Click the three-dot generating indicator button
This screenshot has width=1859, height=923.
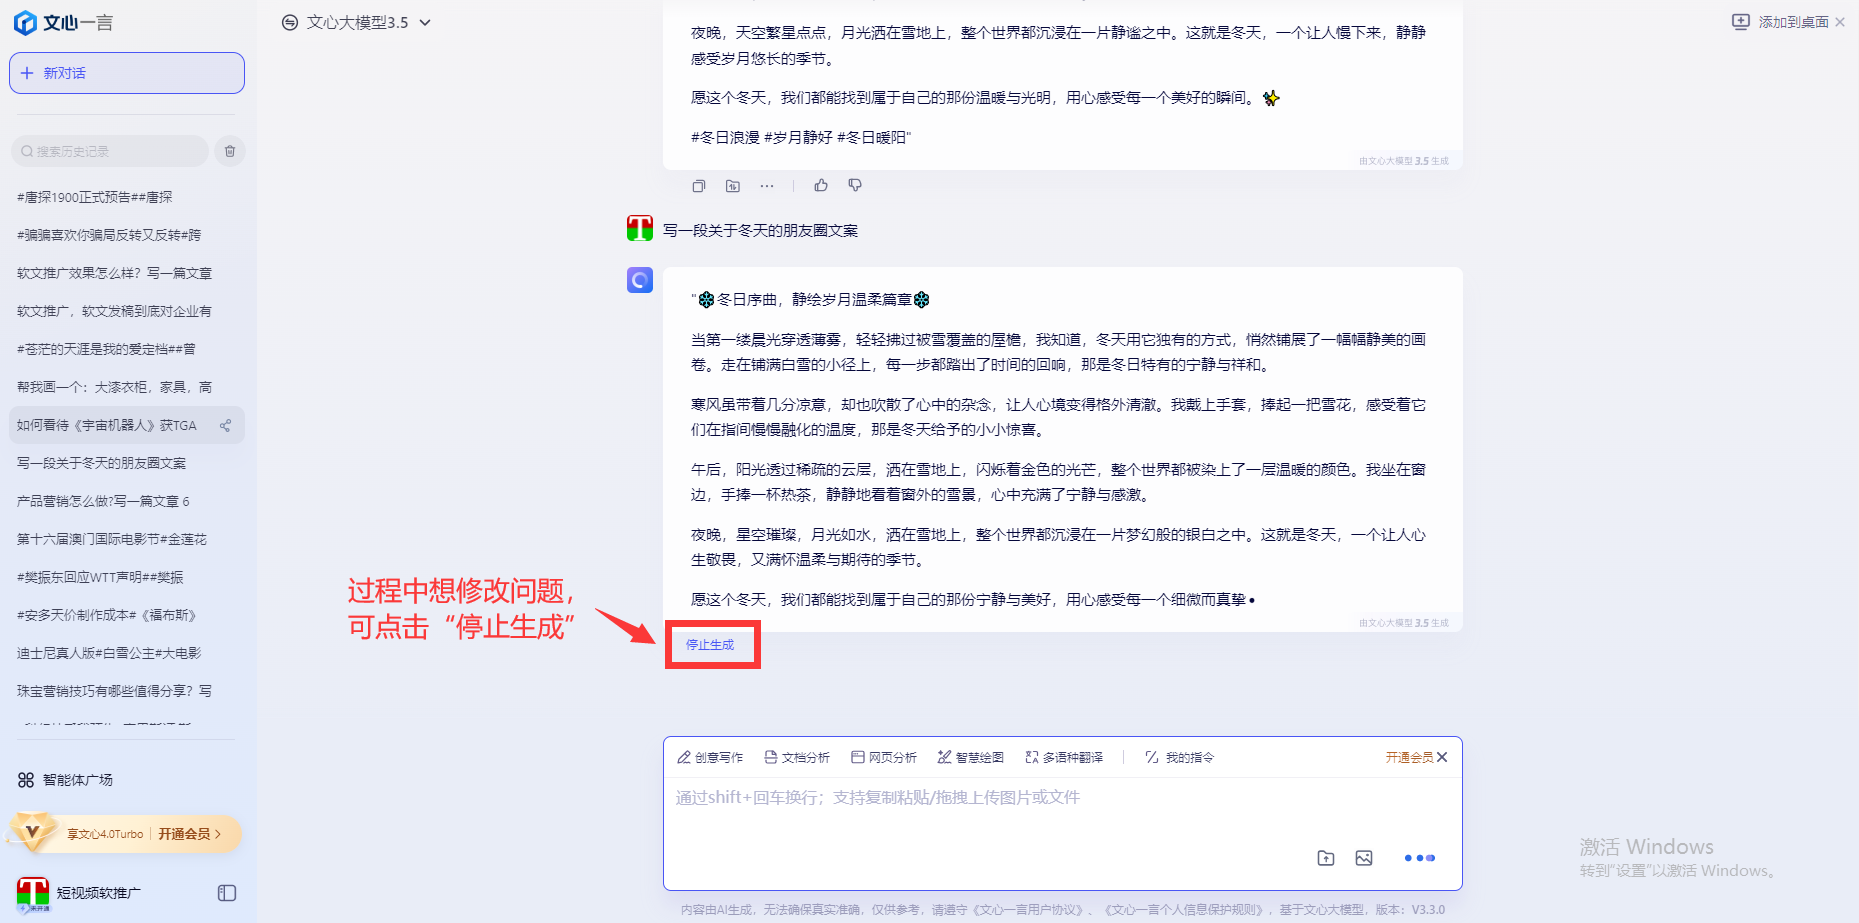coord(1419,858)
